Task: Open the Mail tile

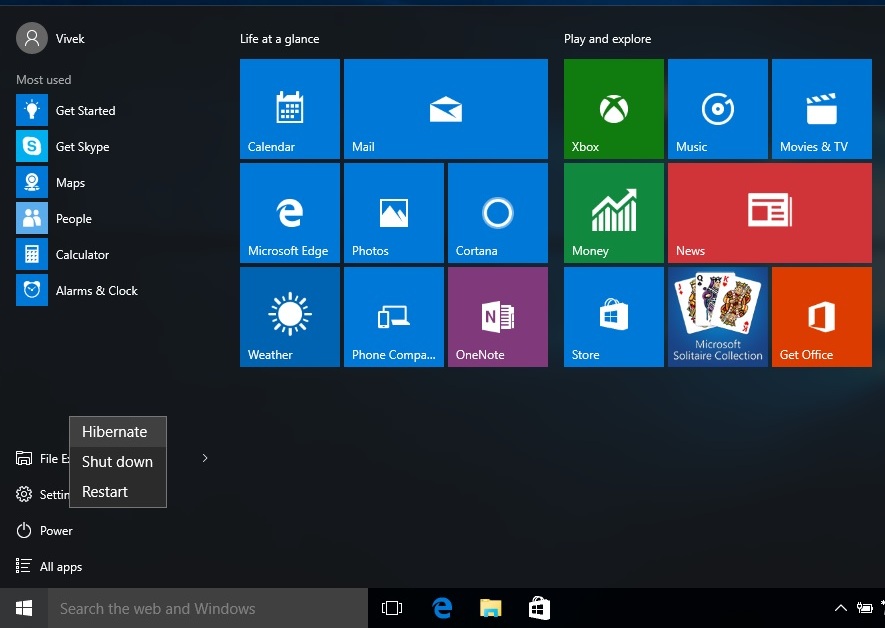Action: (x=446, y=109)
